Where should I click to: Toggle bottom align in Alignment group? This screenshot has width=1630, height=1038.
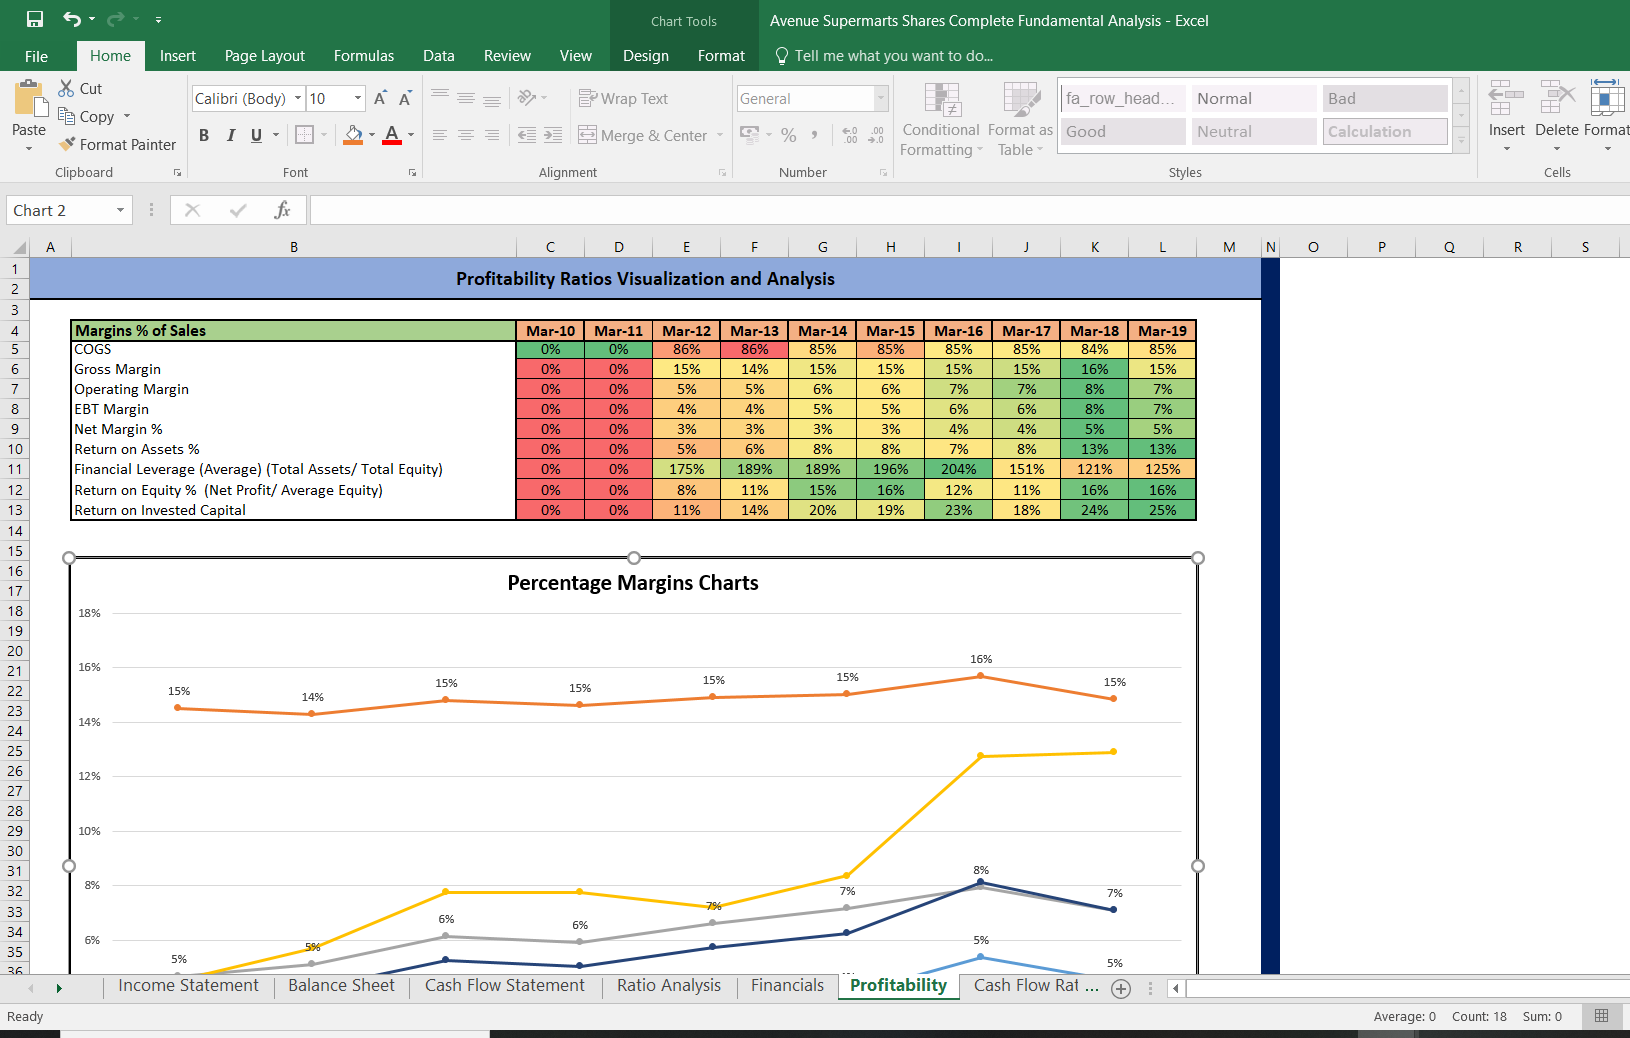pos(492,98)
